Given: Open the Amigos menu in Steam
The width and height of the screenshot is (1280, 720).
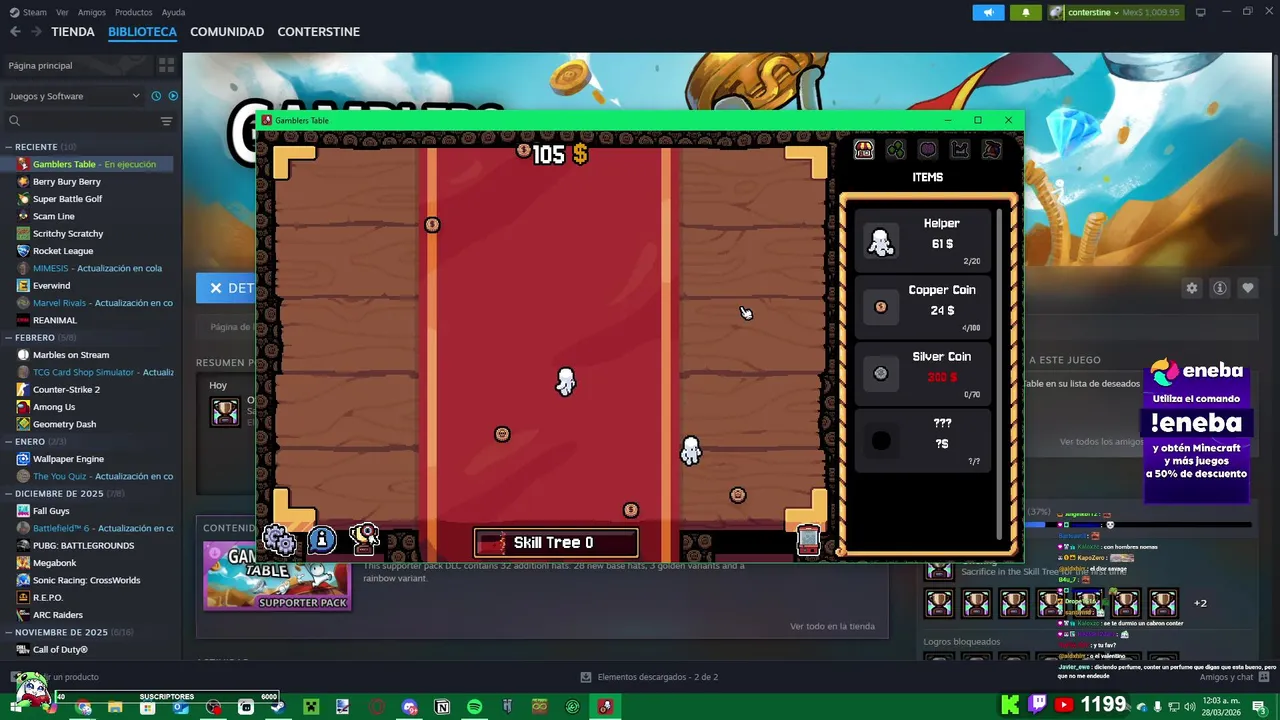Looking at the screenshot, I should point(92,12).
